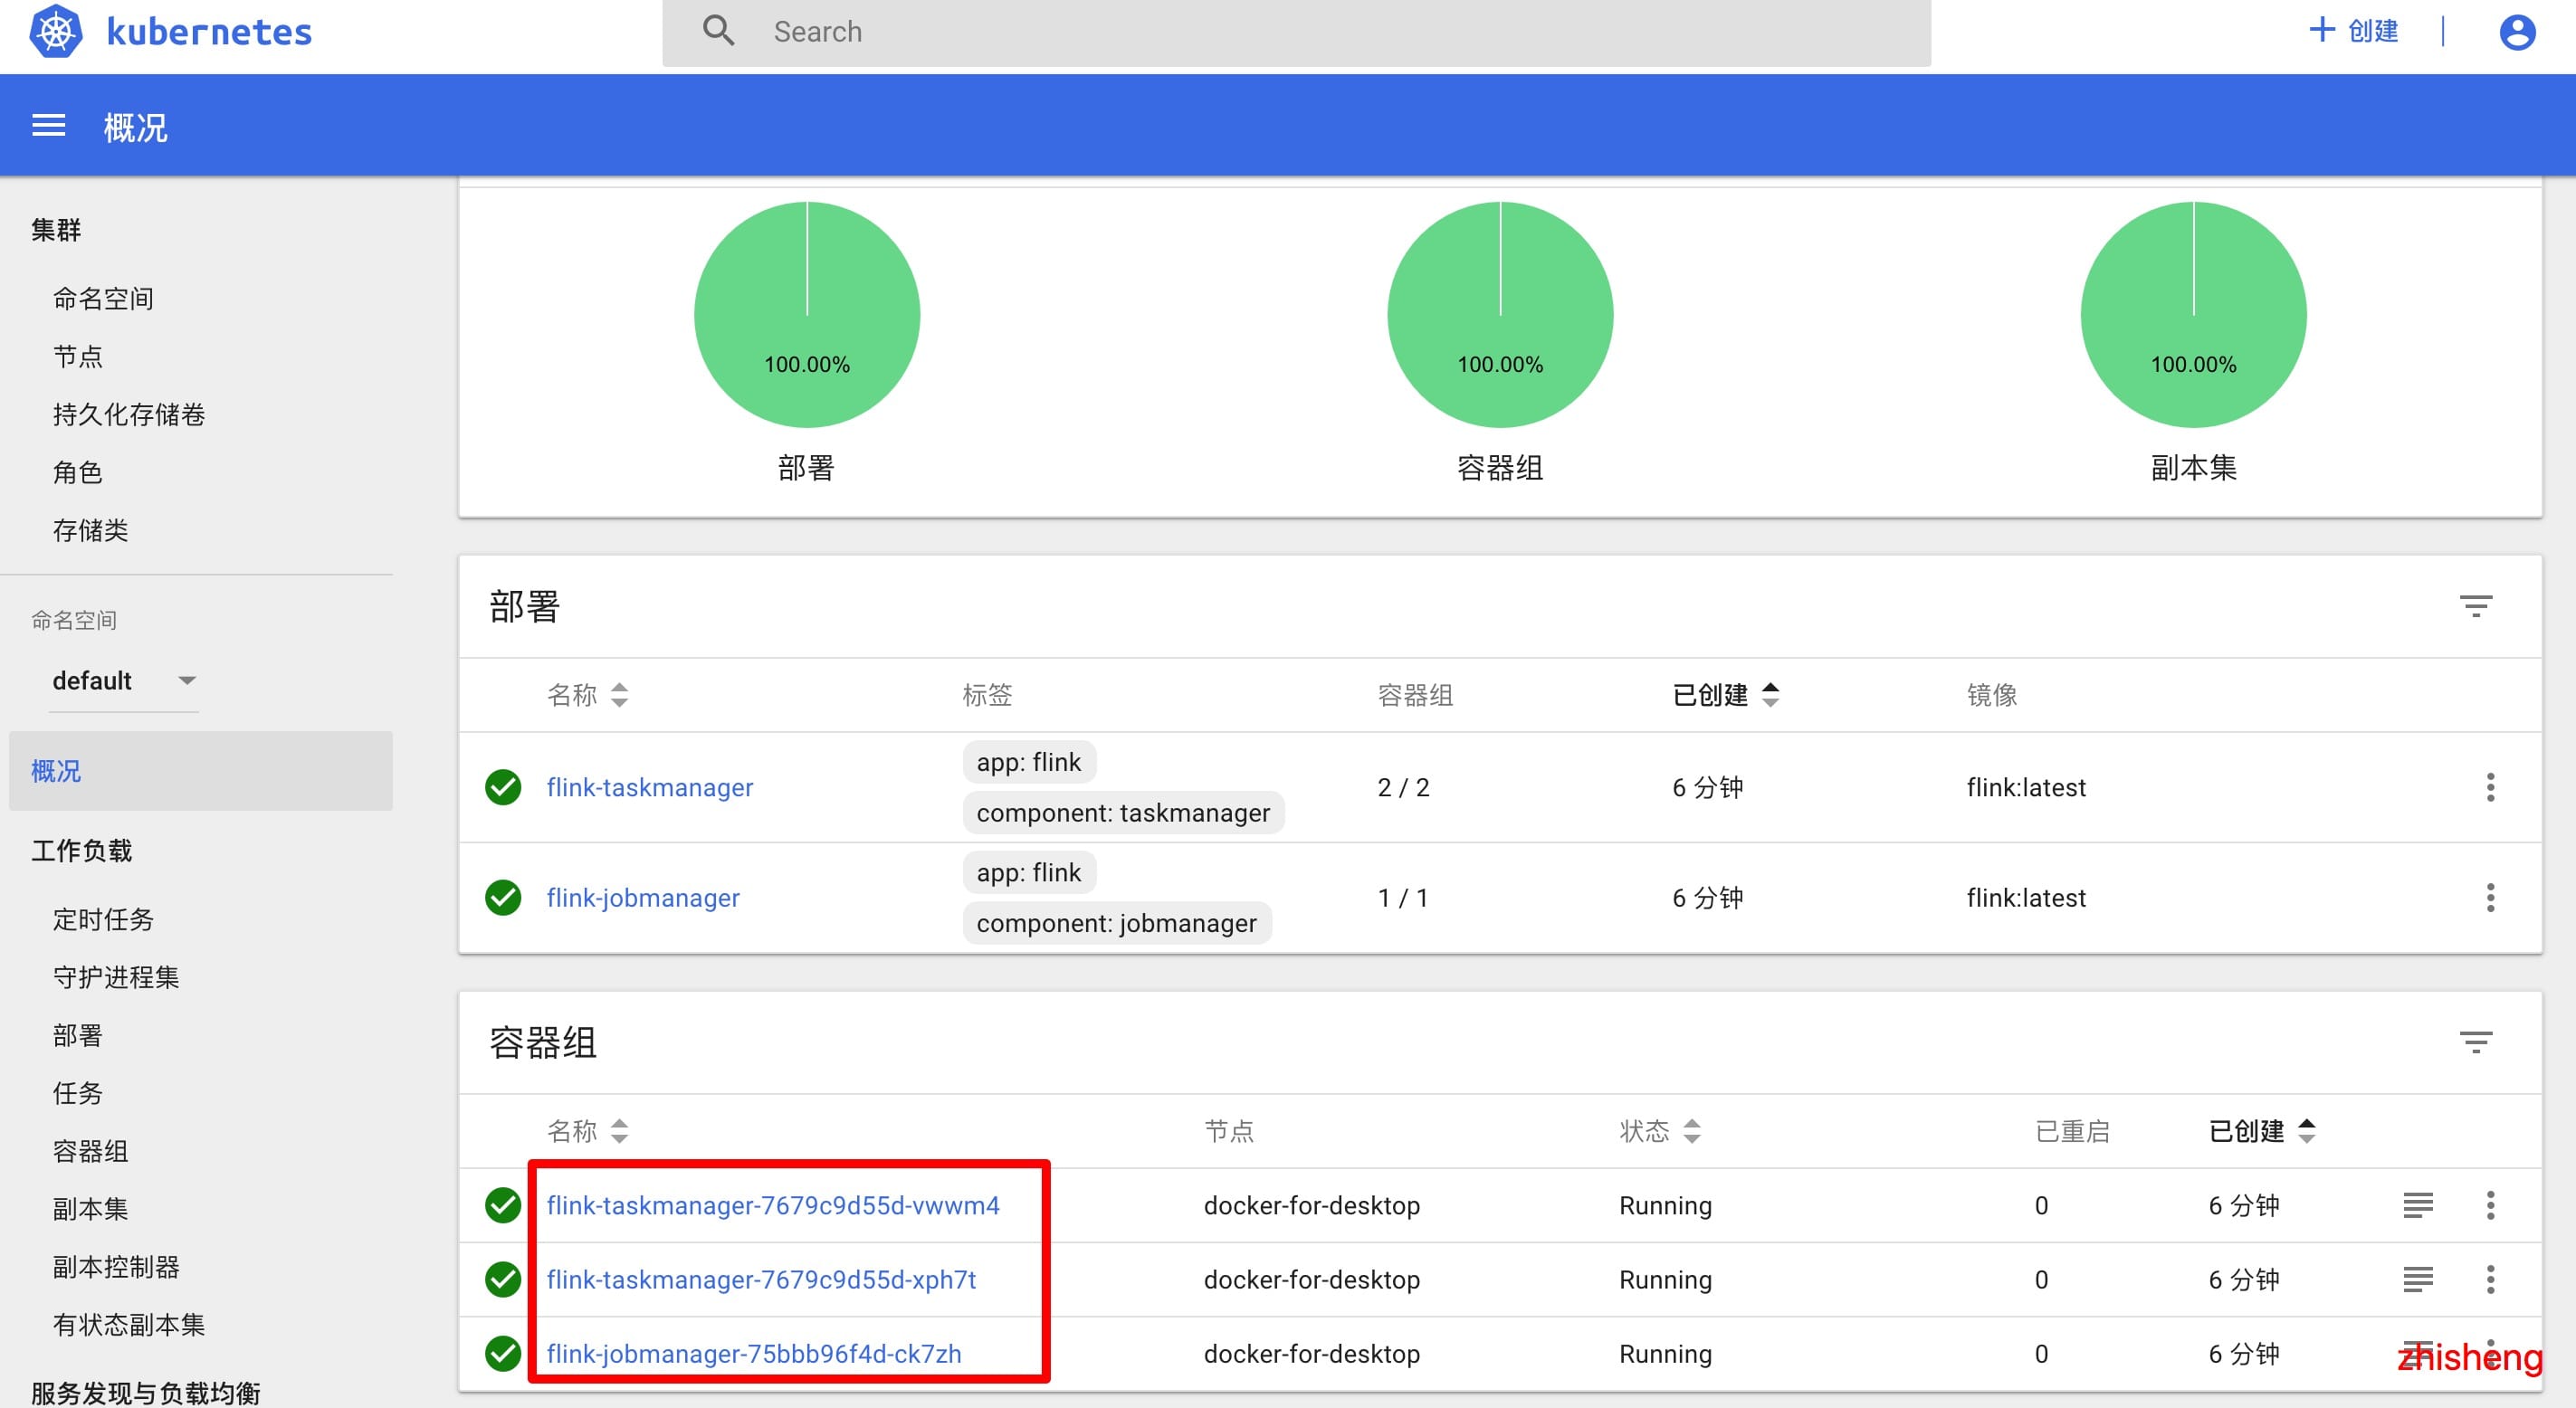
Task: Open 任务 in sidebar
Action: click(x=78, y=1093)
